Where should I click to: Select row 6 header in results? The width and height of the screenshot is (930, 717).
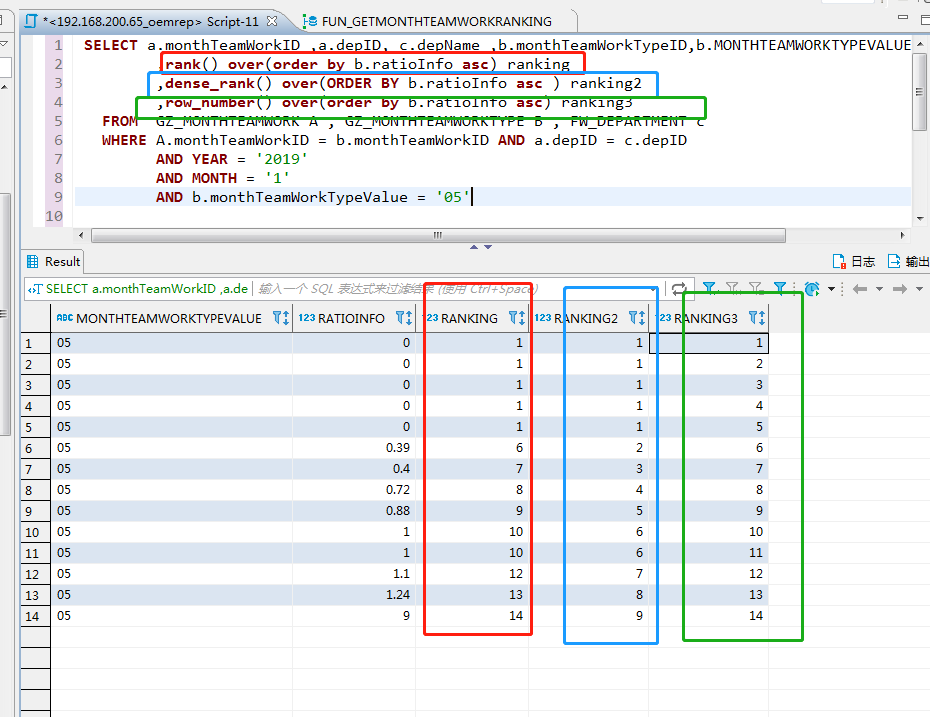pyautogui.click(x=35, y=449)
